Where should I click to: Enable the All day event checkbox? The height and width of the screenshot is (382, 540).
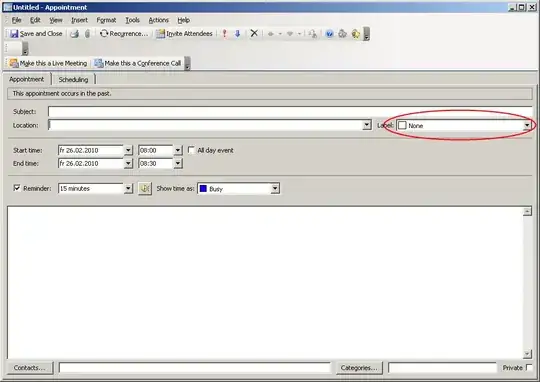(x=191, y=150)
